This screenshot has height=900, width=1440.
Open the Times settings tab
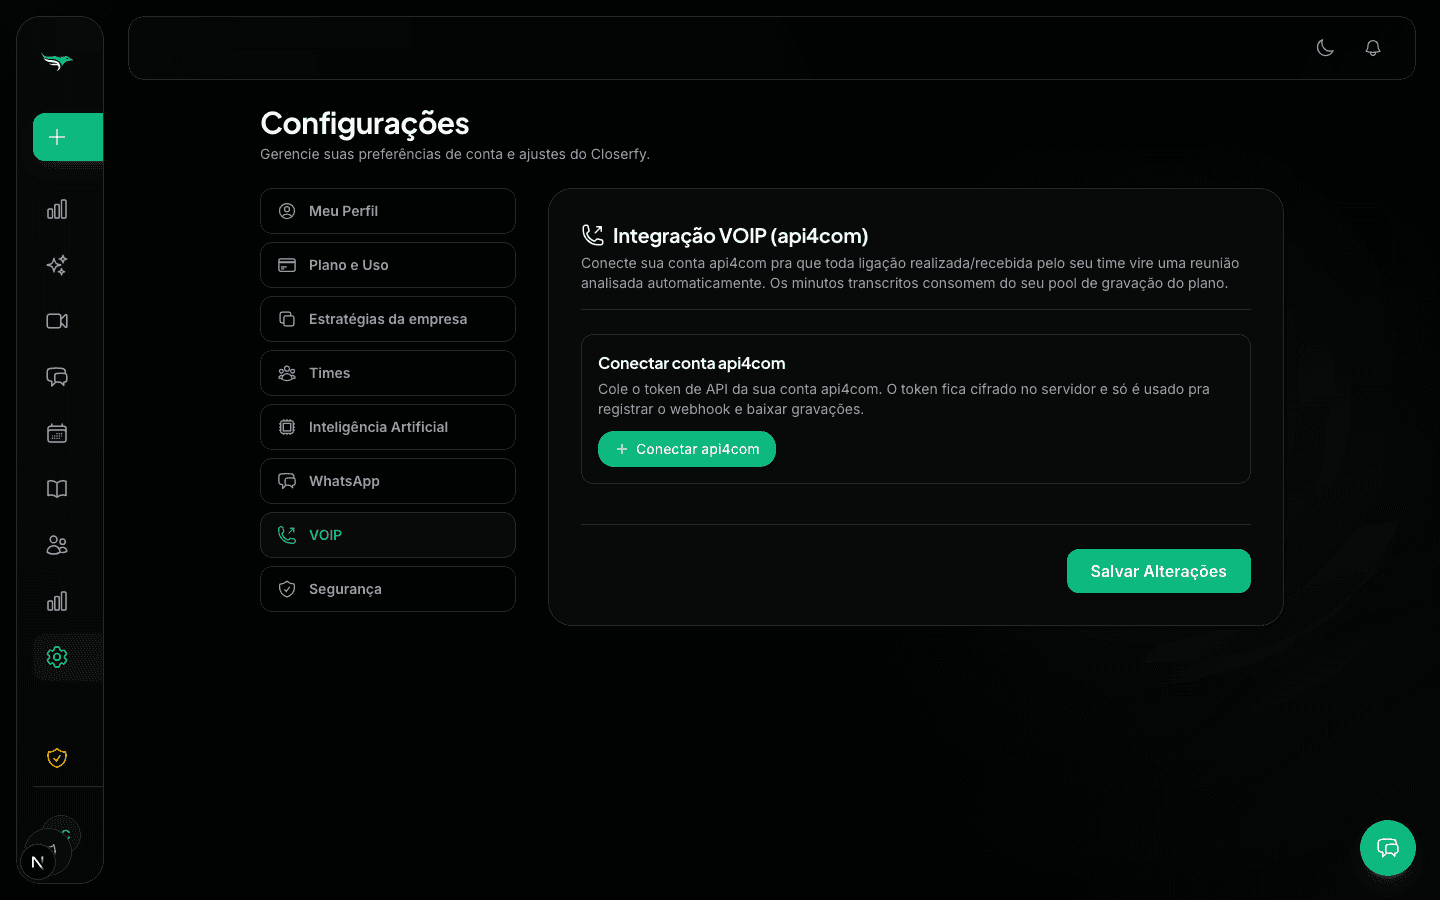coord(388,373)
